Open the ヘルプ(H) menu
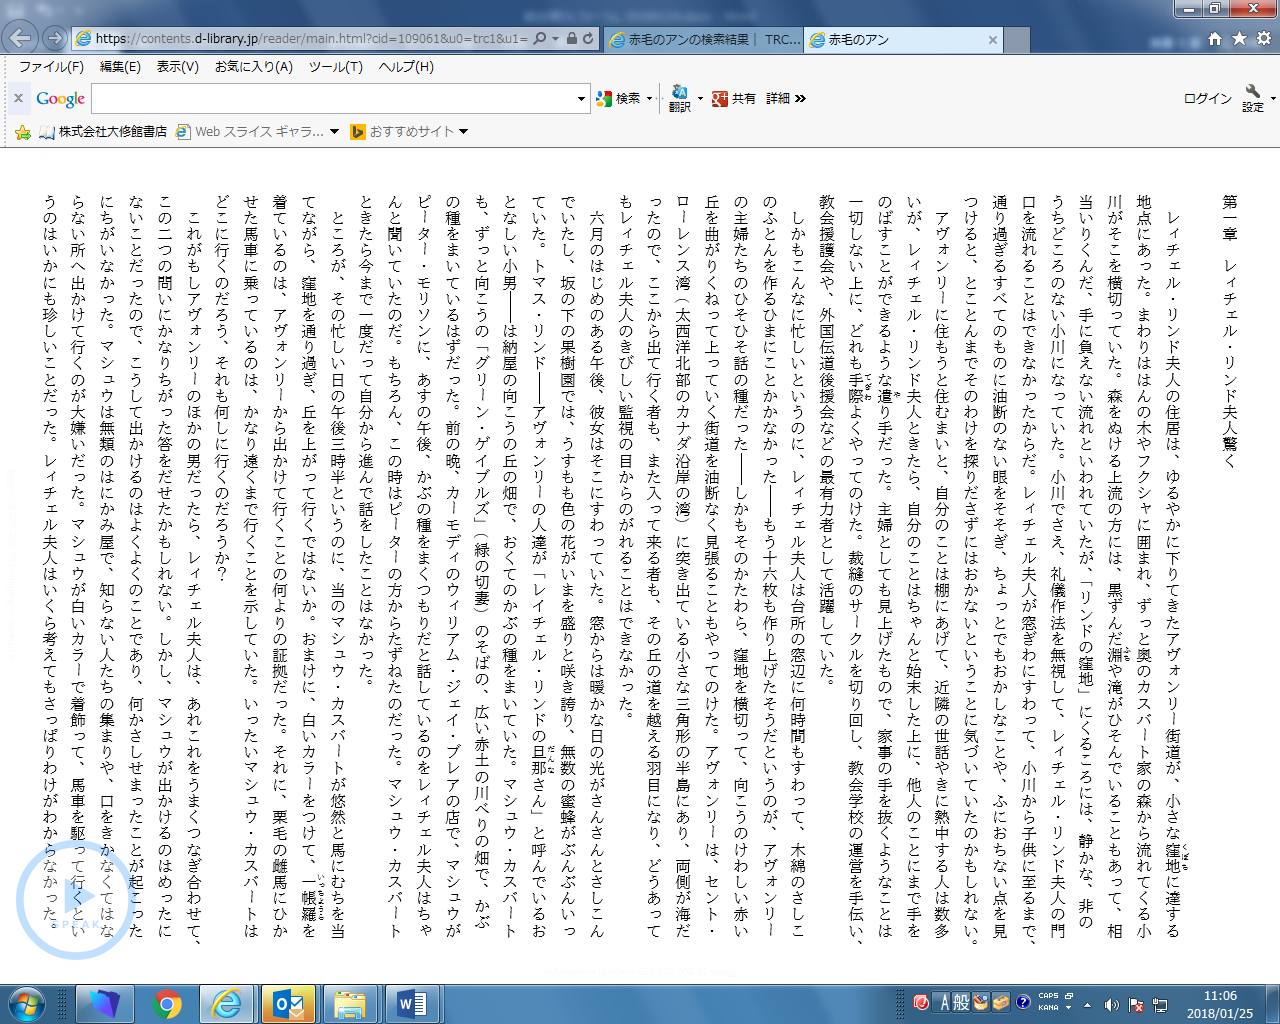 point(406,67)
